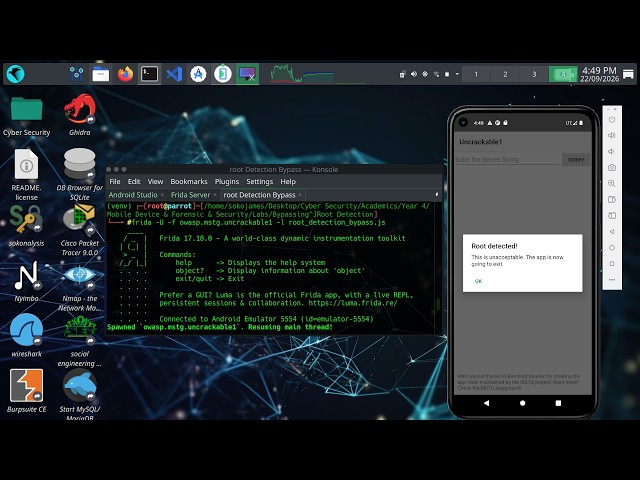Click the 'Frida 17.18.0' banner text line
The image size is (640, 480).
coord(282,238)
